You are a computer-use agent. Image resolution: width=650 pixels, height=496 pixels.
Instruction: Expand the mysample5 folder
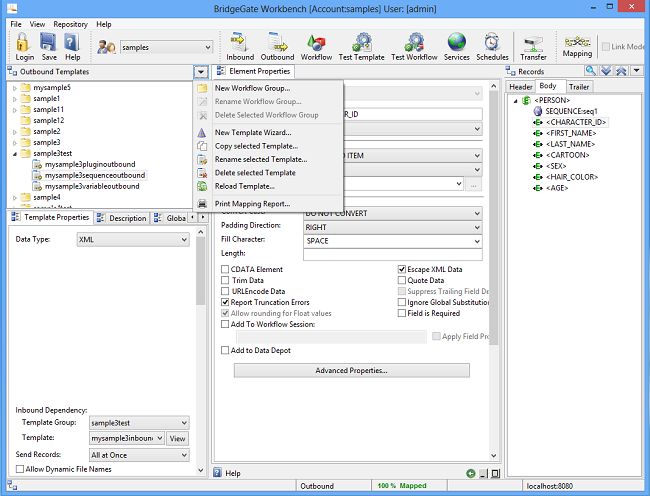coord(15,88)
